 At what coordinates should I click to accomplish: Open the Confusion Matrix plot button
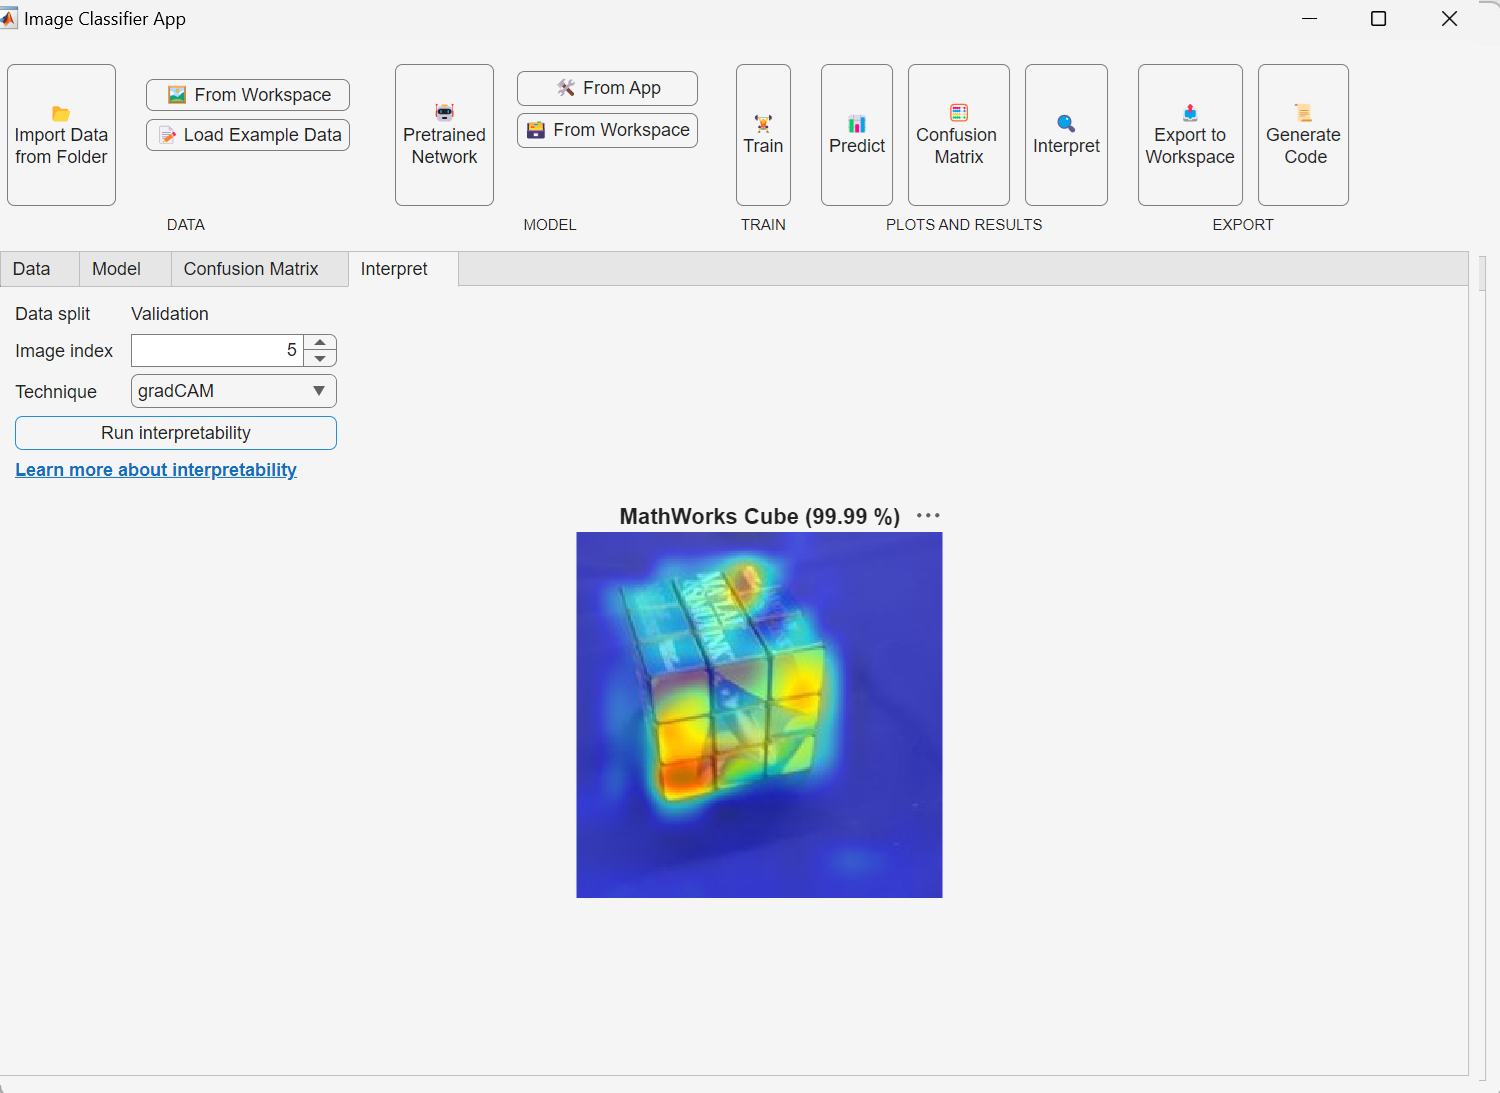958,134
